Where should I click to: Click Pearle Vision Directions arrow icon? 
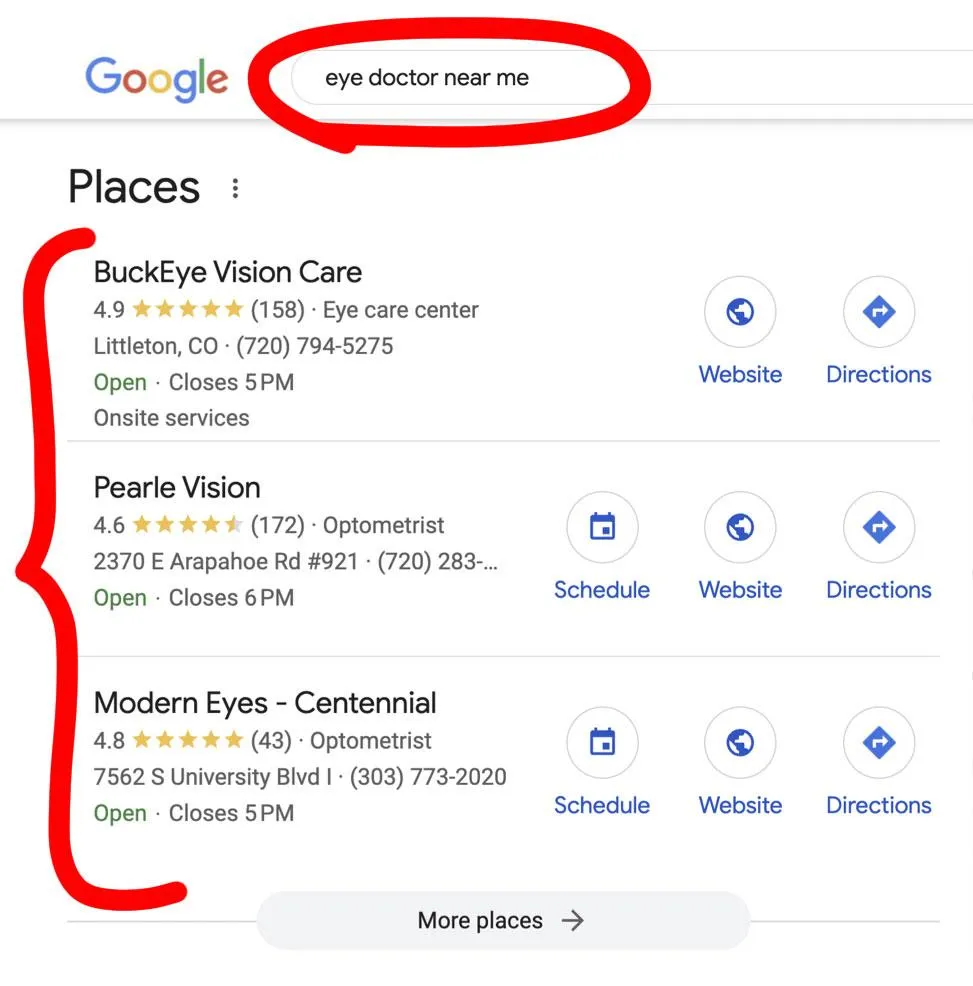(879, 527)
